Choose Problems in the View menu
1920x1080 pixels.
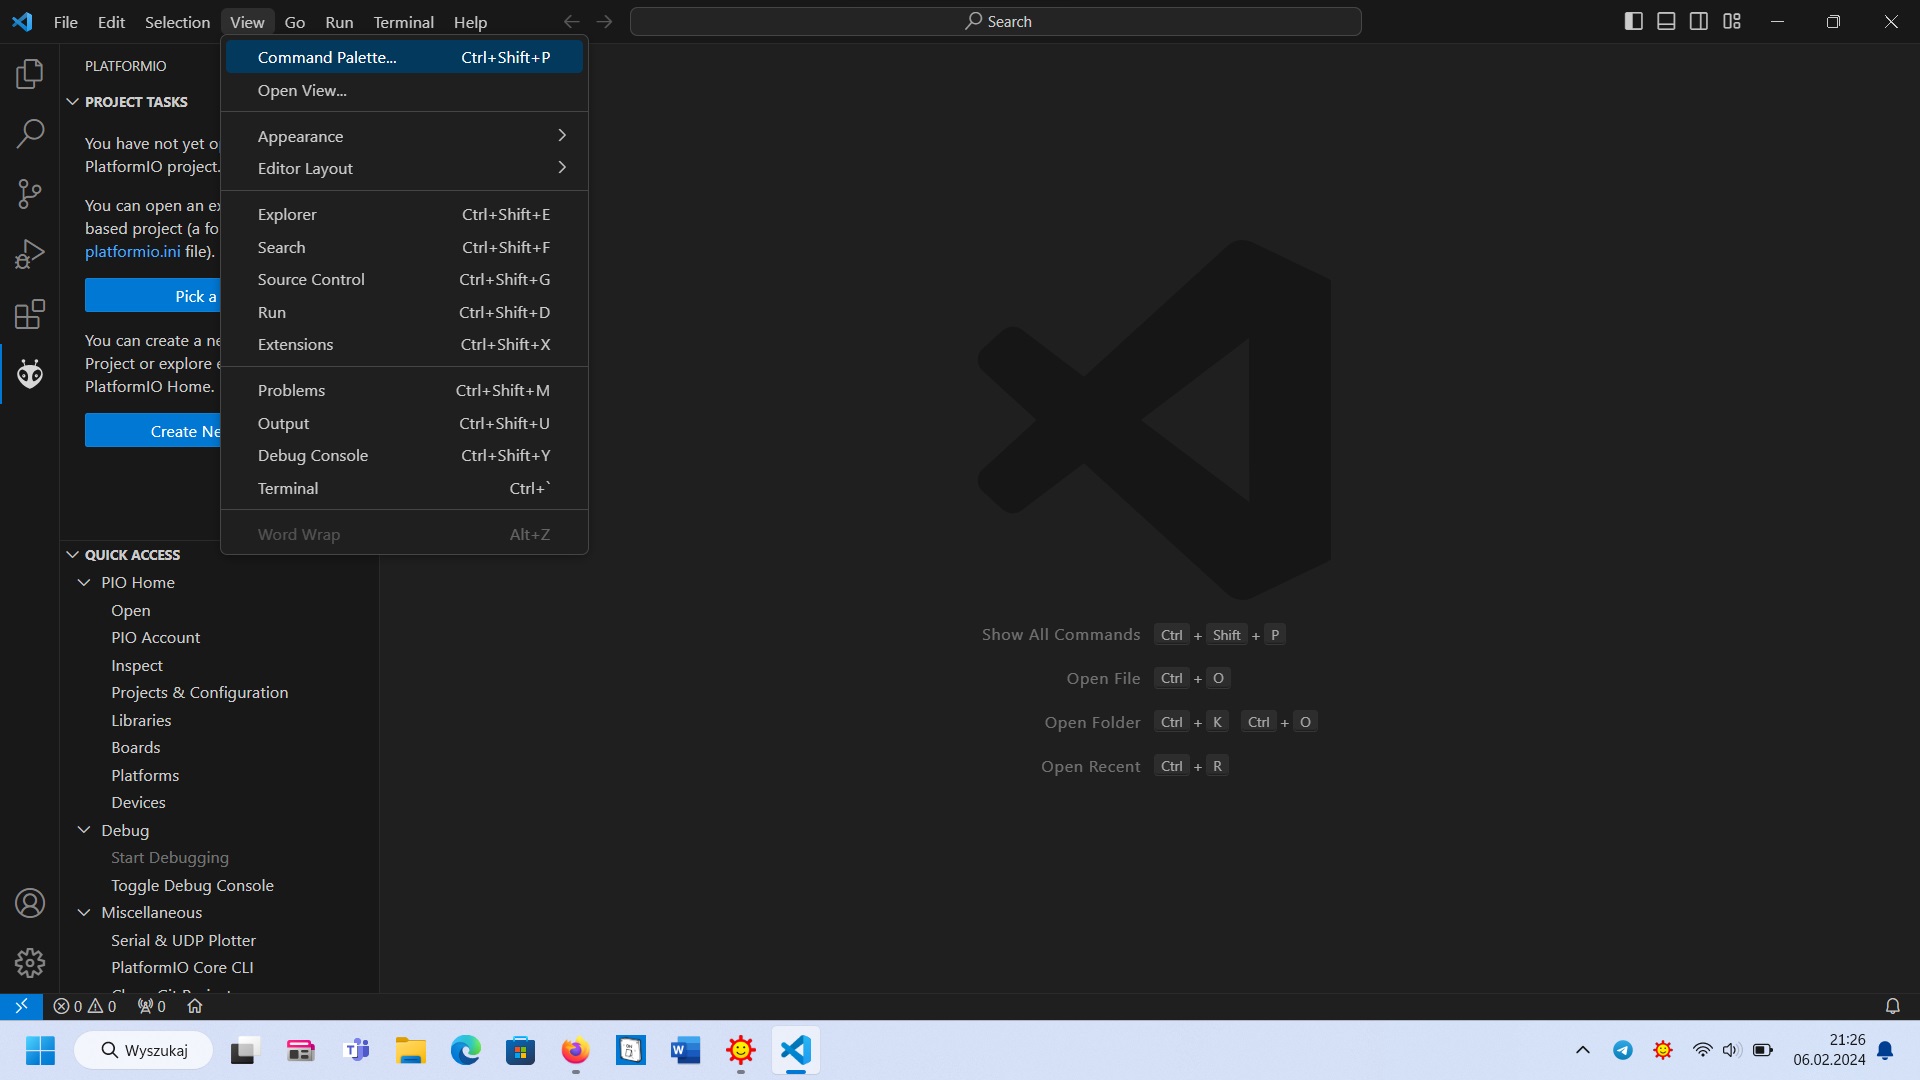404,390
